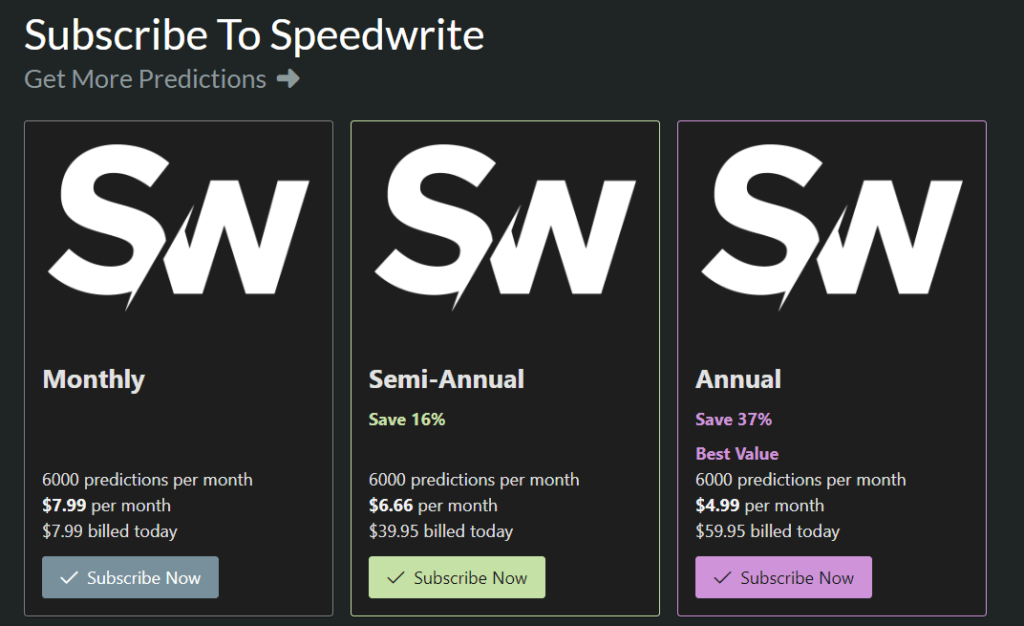Open the Get More Predictions link
Image resolution: width=1024 pixels, height=626 pixels.
[144, 79]
